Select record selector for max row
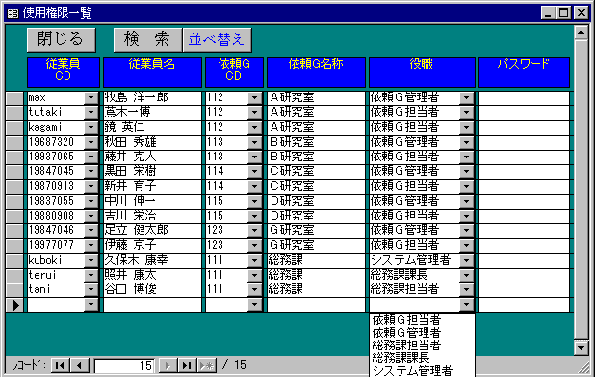Viewport: 595px width, 377px height. [14, 98]
